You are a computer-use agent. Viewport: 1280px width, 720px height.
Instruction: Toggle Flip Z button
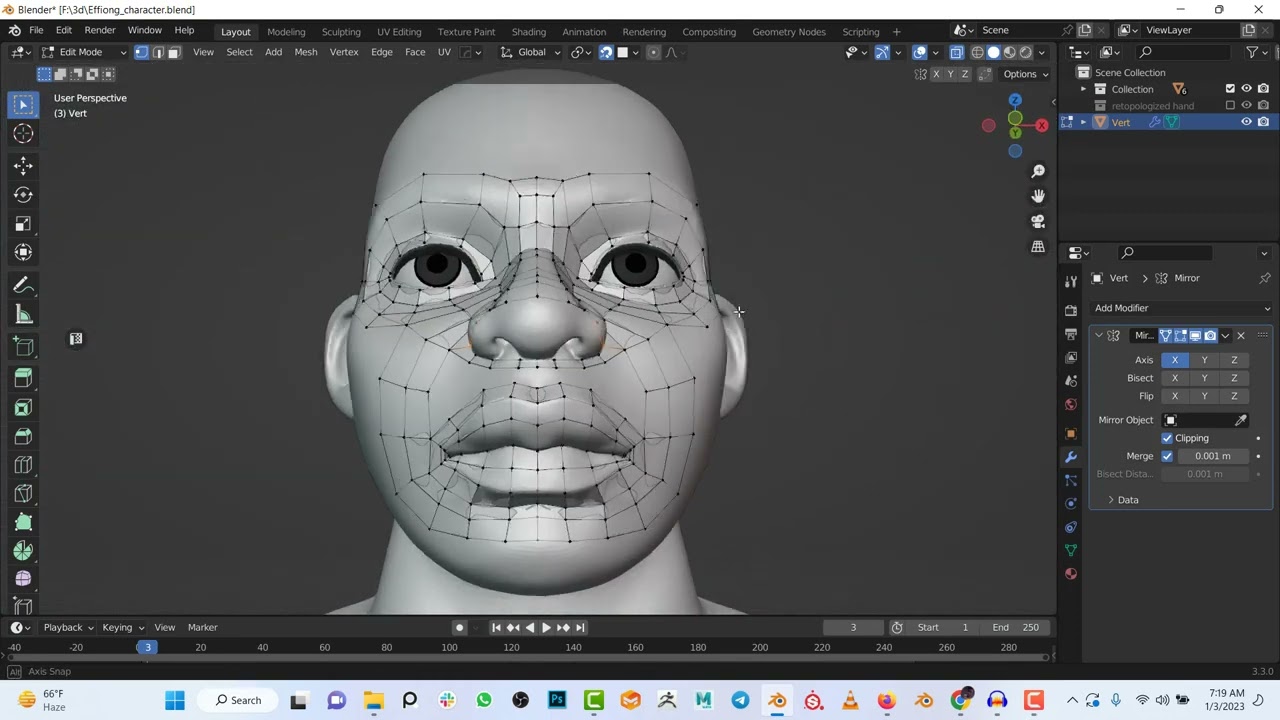click(1234, 396)
